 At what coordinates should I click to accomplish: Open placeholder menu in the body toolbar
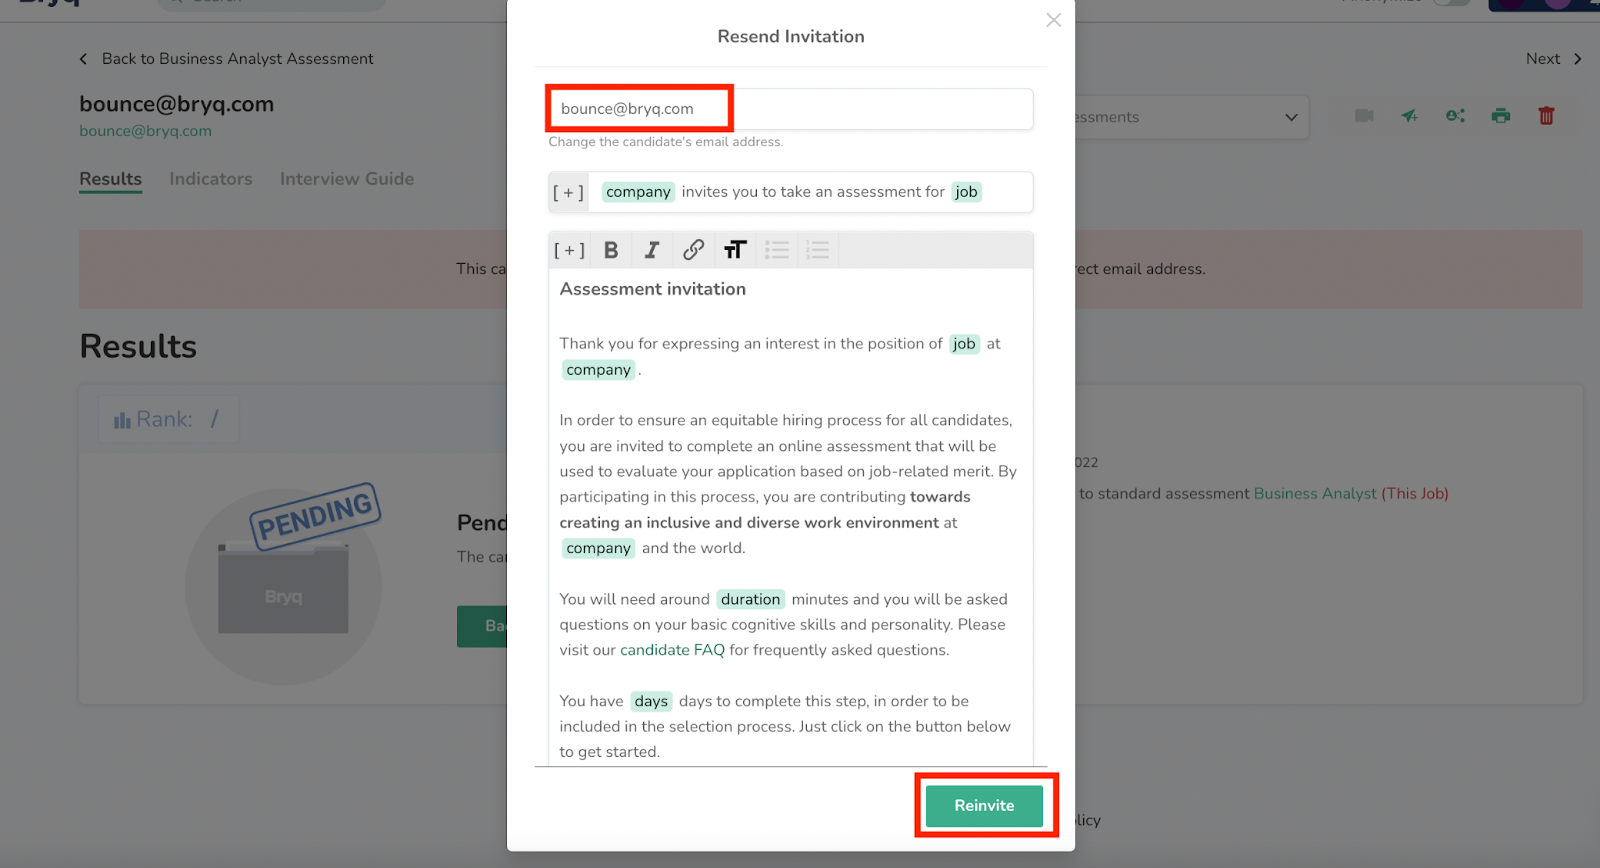(x=569, y=250)
